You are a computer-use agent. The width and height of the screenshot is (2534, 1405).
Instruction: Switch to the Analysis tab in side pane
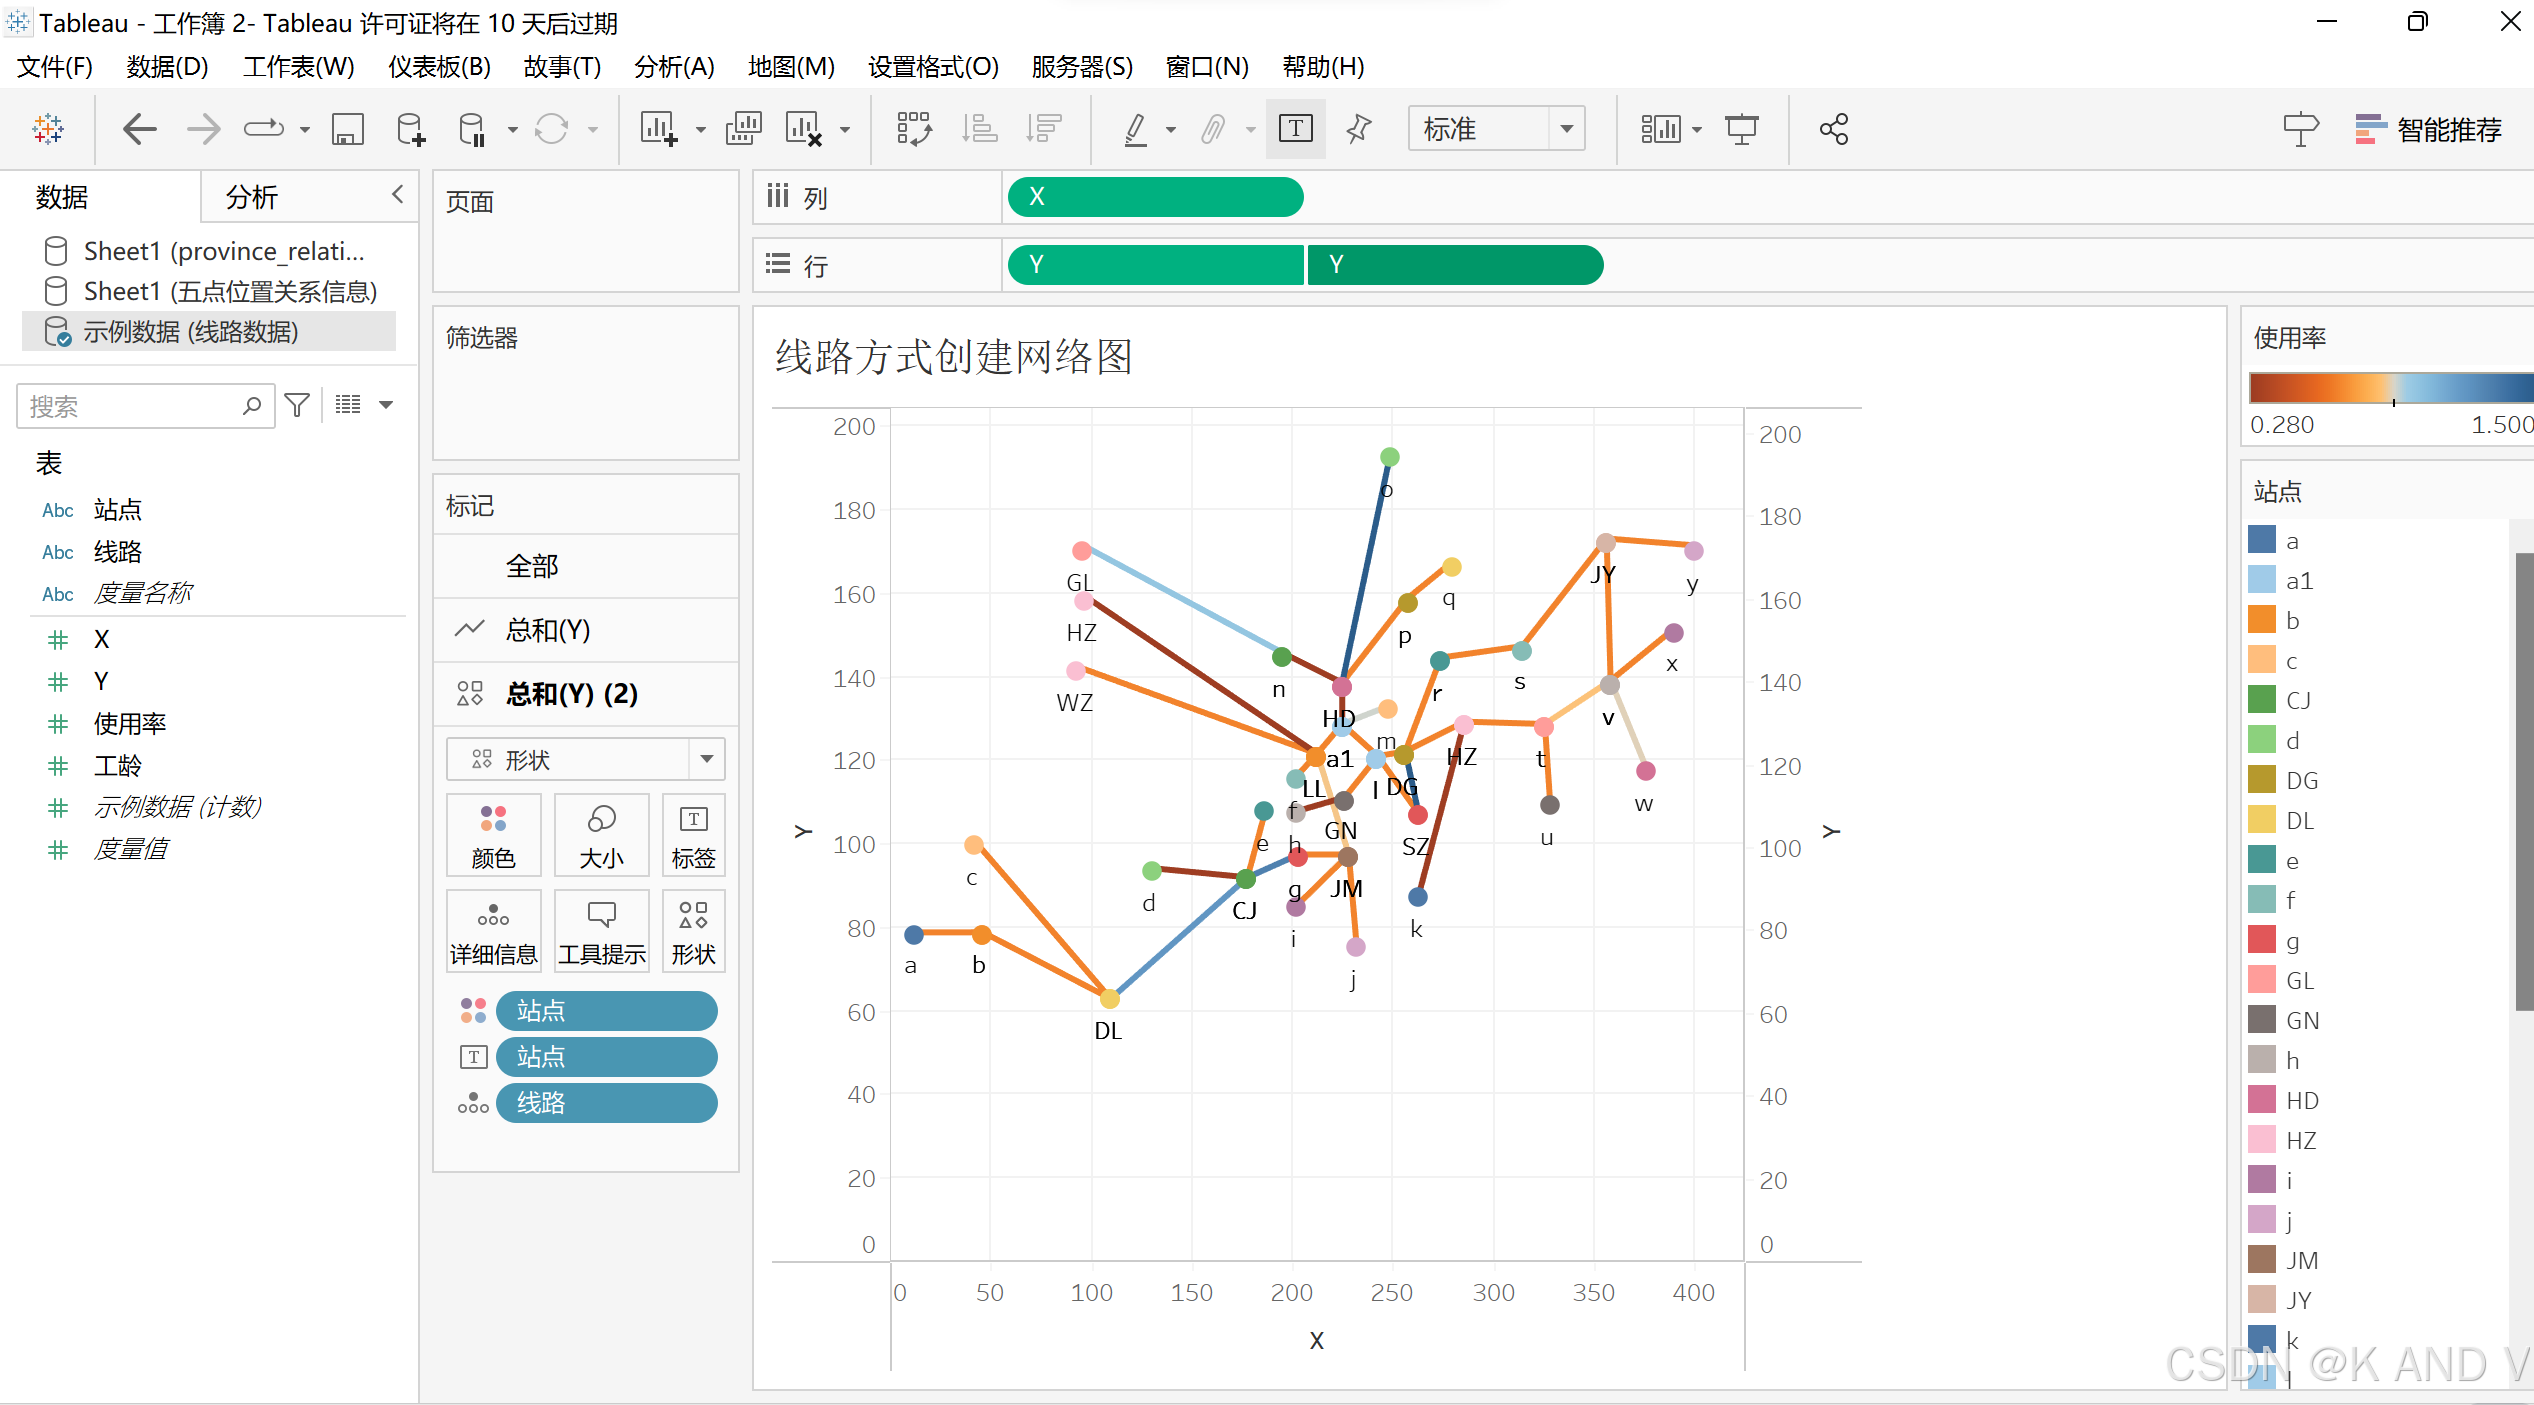(251, 197)
